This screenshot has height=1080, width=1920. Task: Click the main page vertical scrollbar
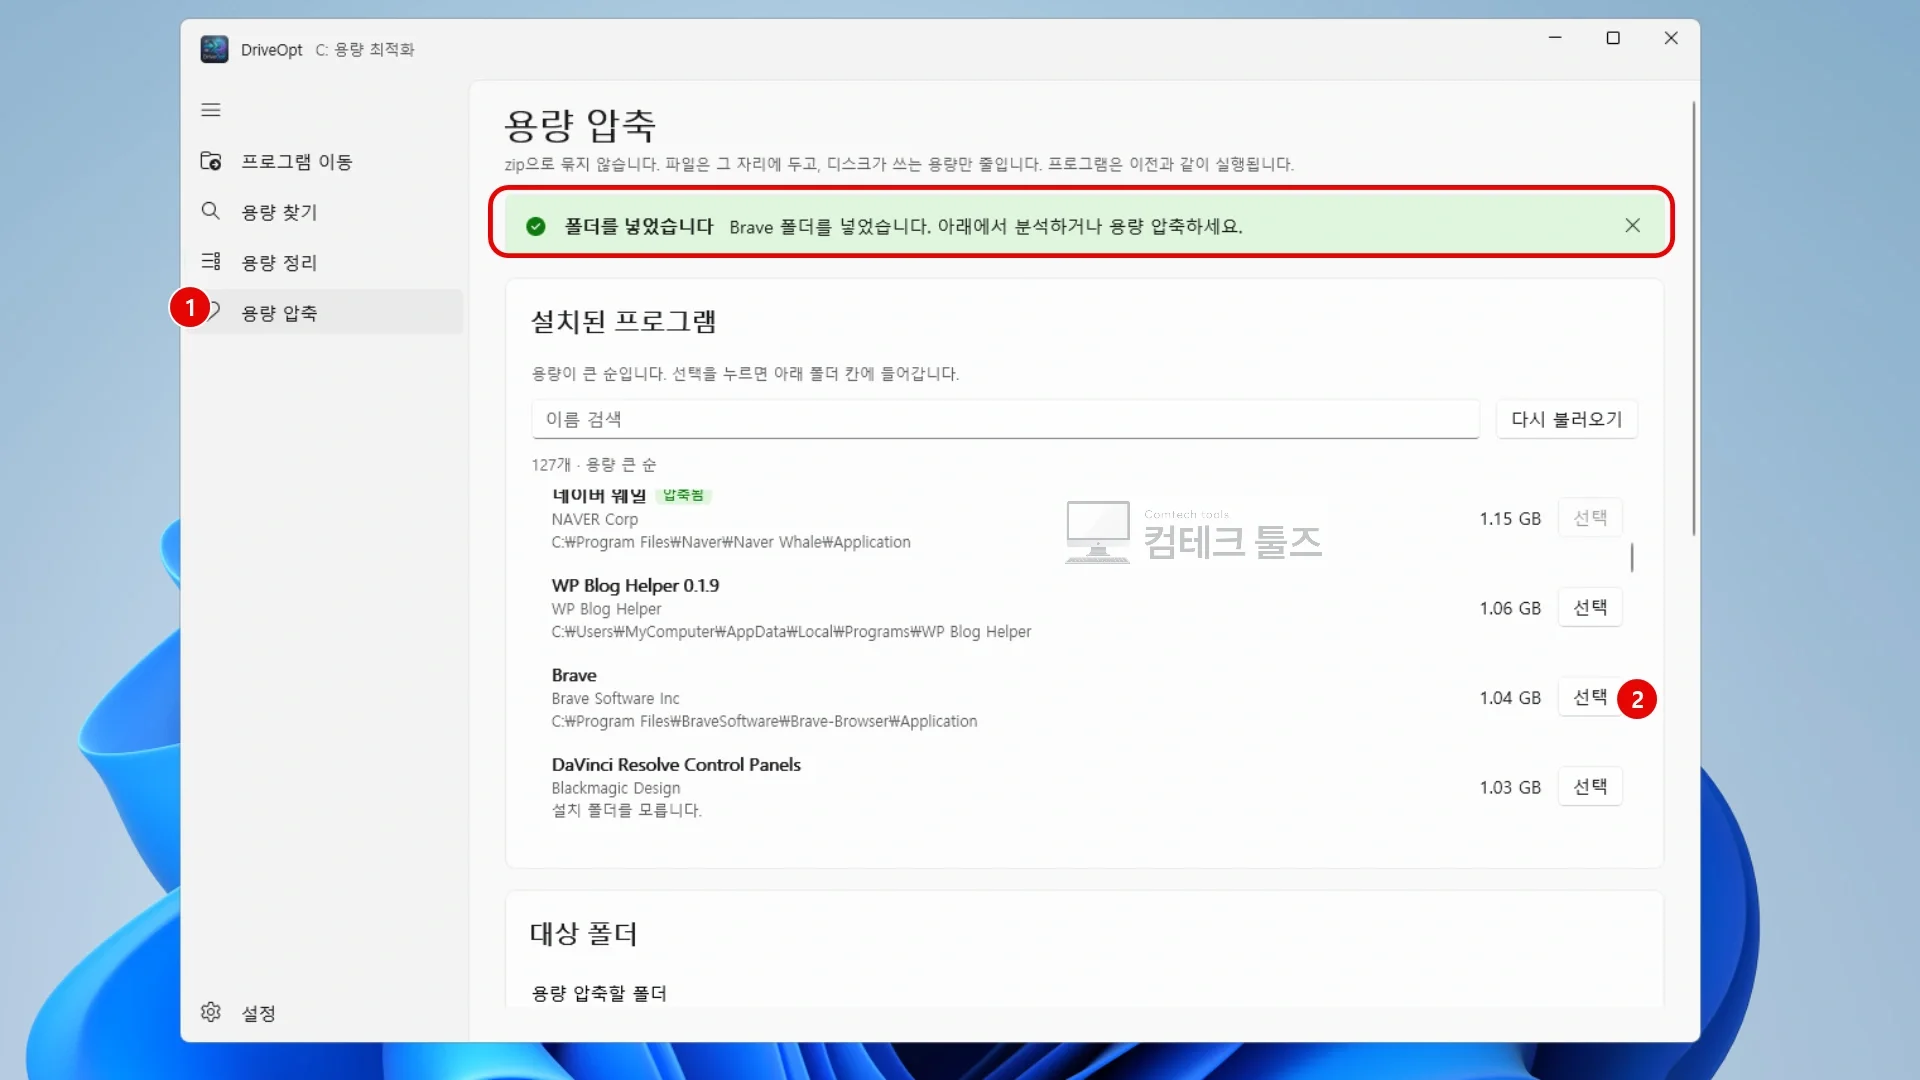tap(1693, 318)
